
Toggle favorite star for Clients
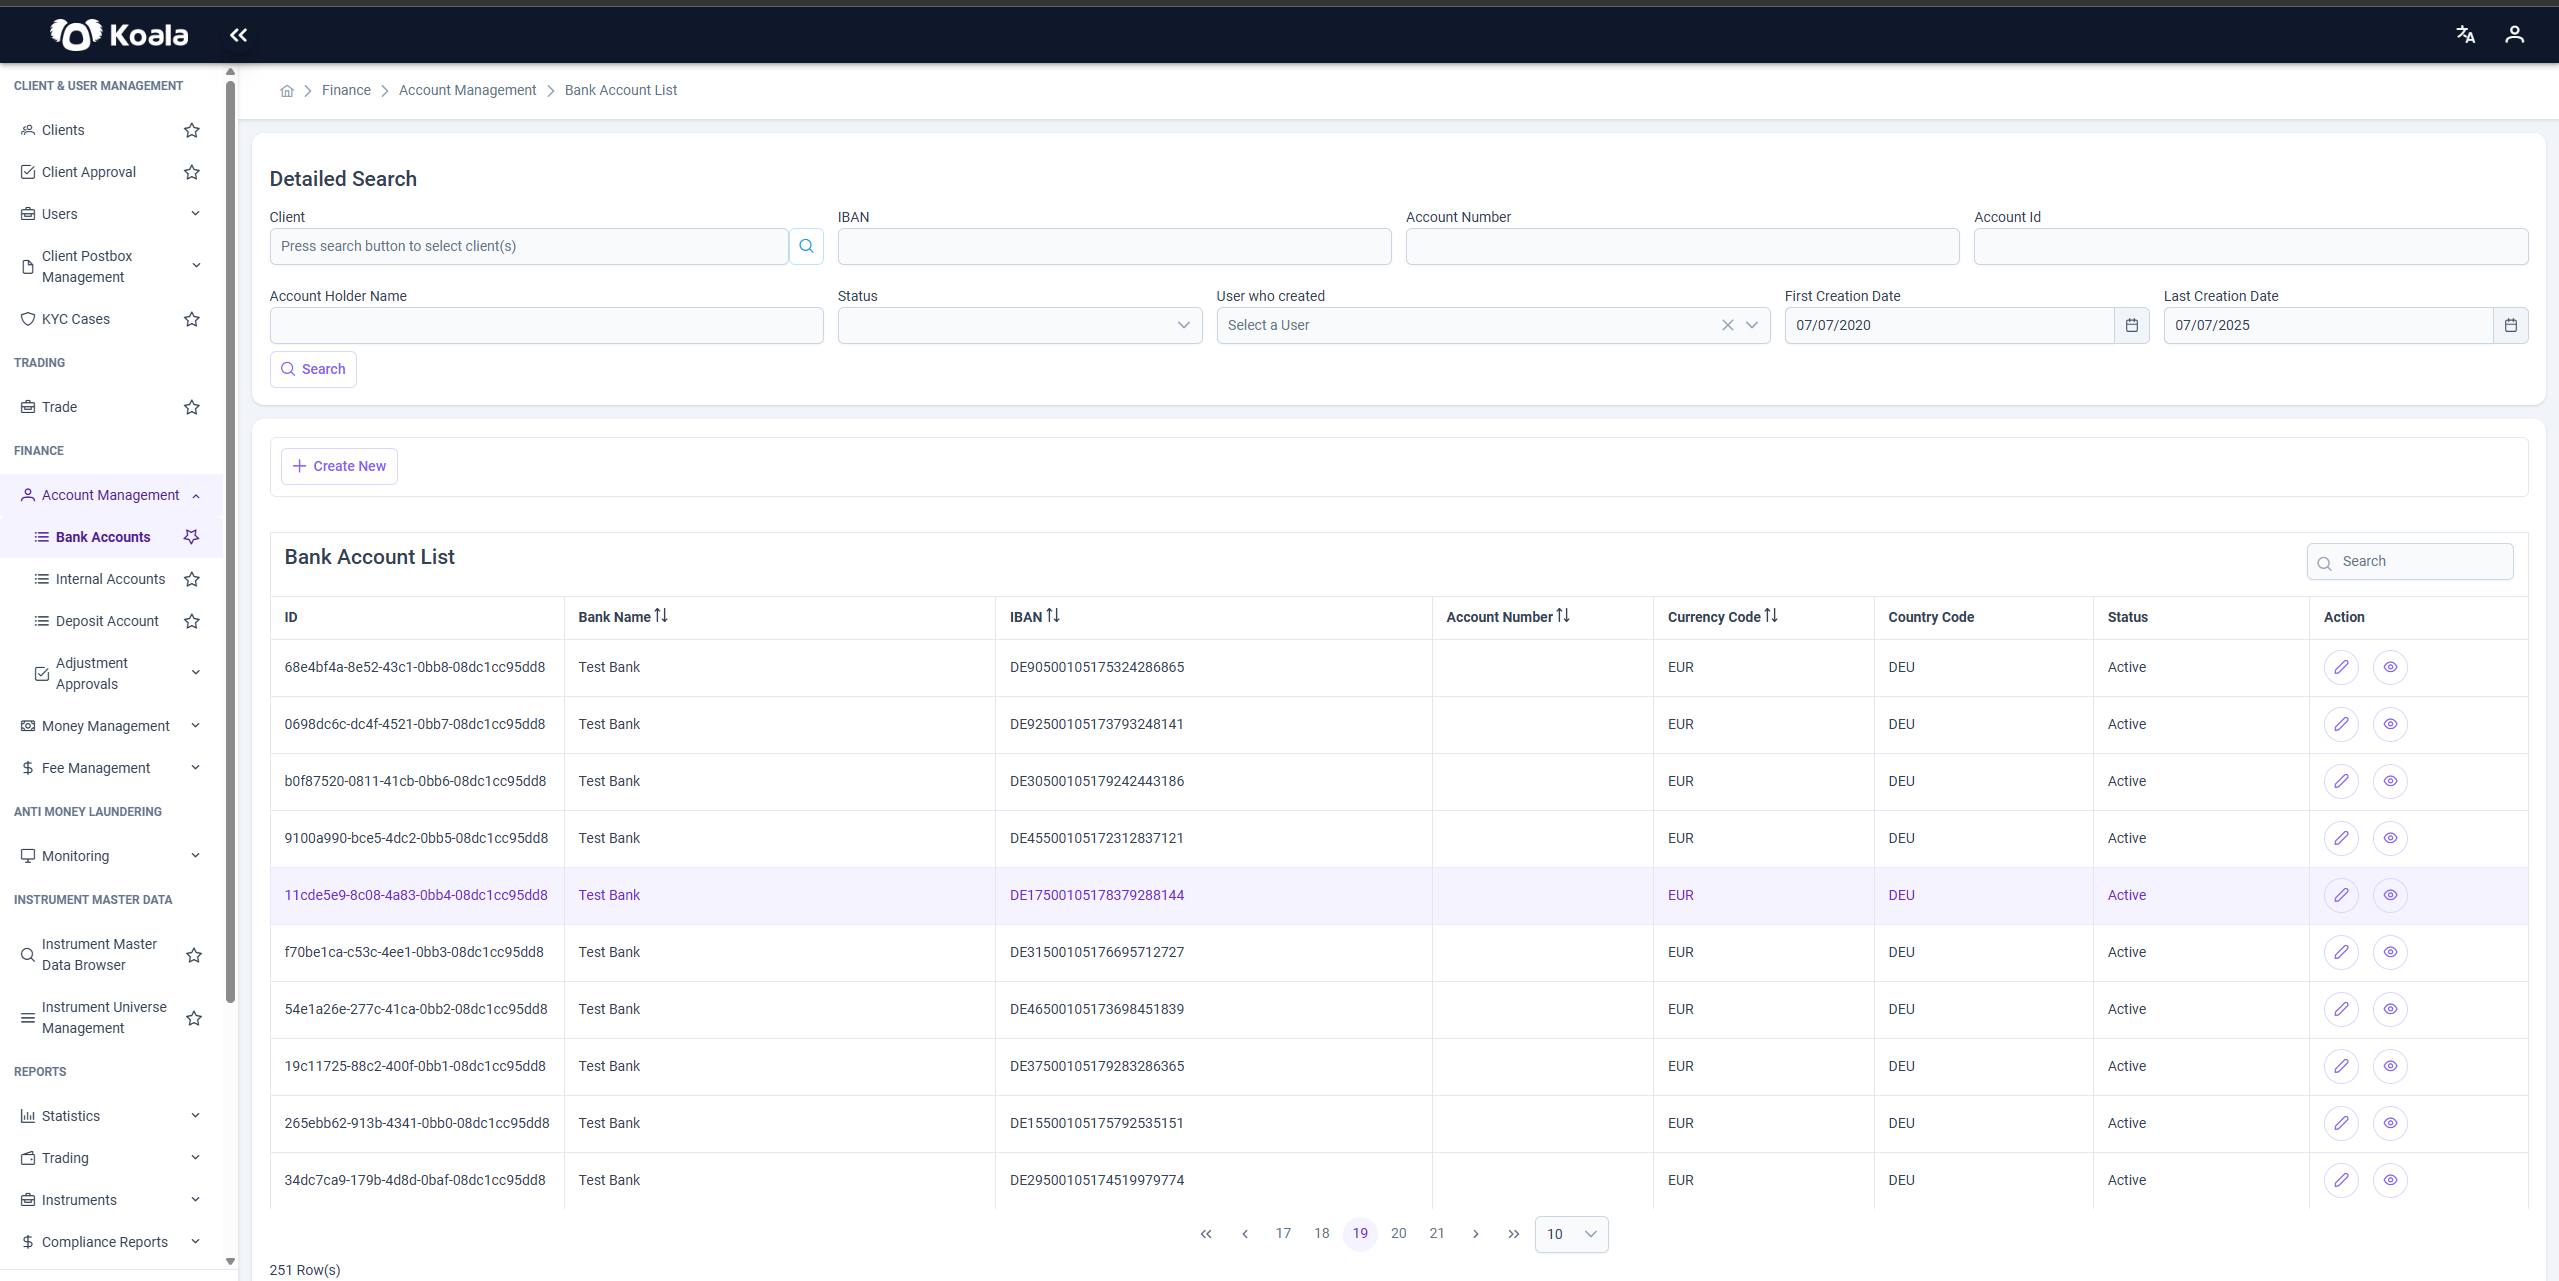tap(192, 130)
